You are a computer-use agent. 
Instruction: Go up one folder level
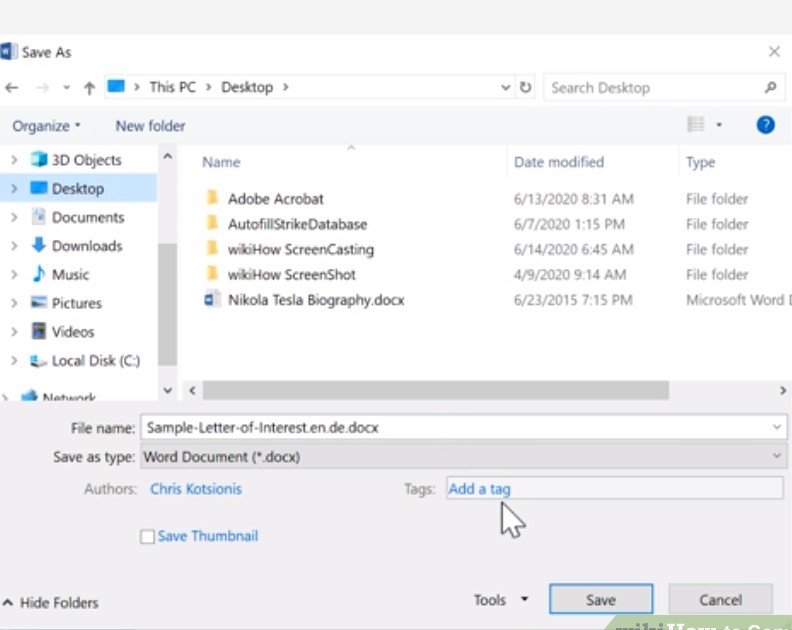[89, 88]
